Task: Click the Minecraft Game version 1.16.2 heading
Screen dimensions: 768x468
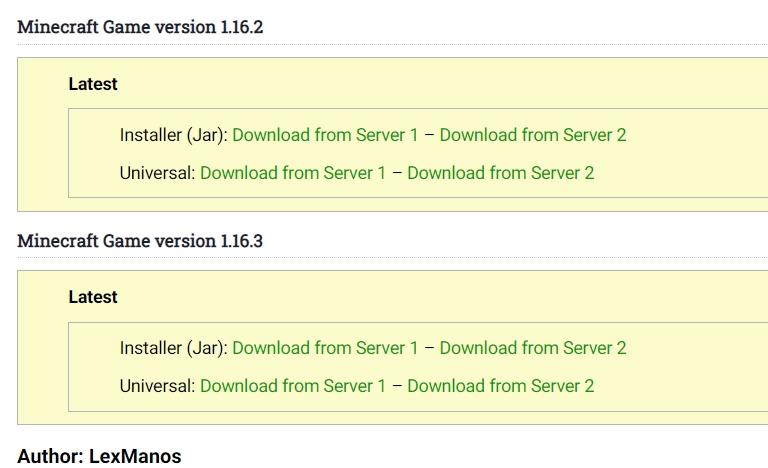Action: point(140,27)
